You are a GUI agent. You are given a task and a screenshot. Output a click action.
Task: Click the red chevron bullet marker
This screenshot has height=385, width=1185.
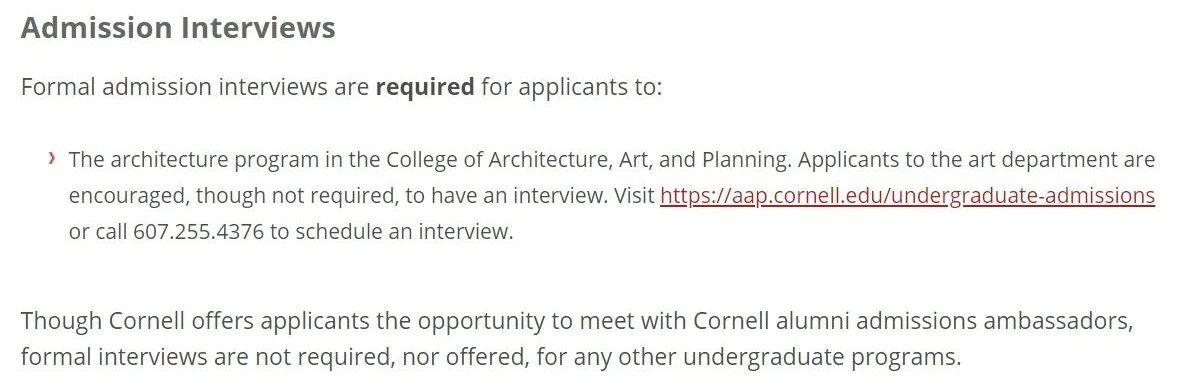51,159
